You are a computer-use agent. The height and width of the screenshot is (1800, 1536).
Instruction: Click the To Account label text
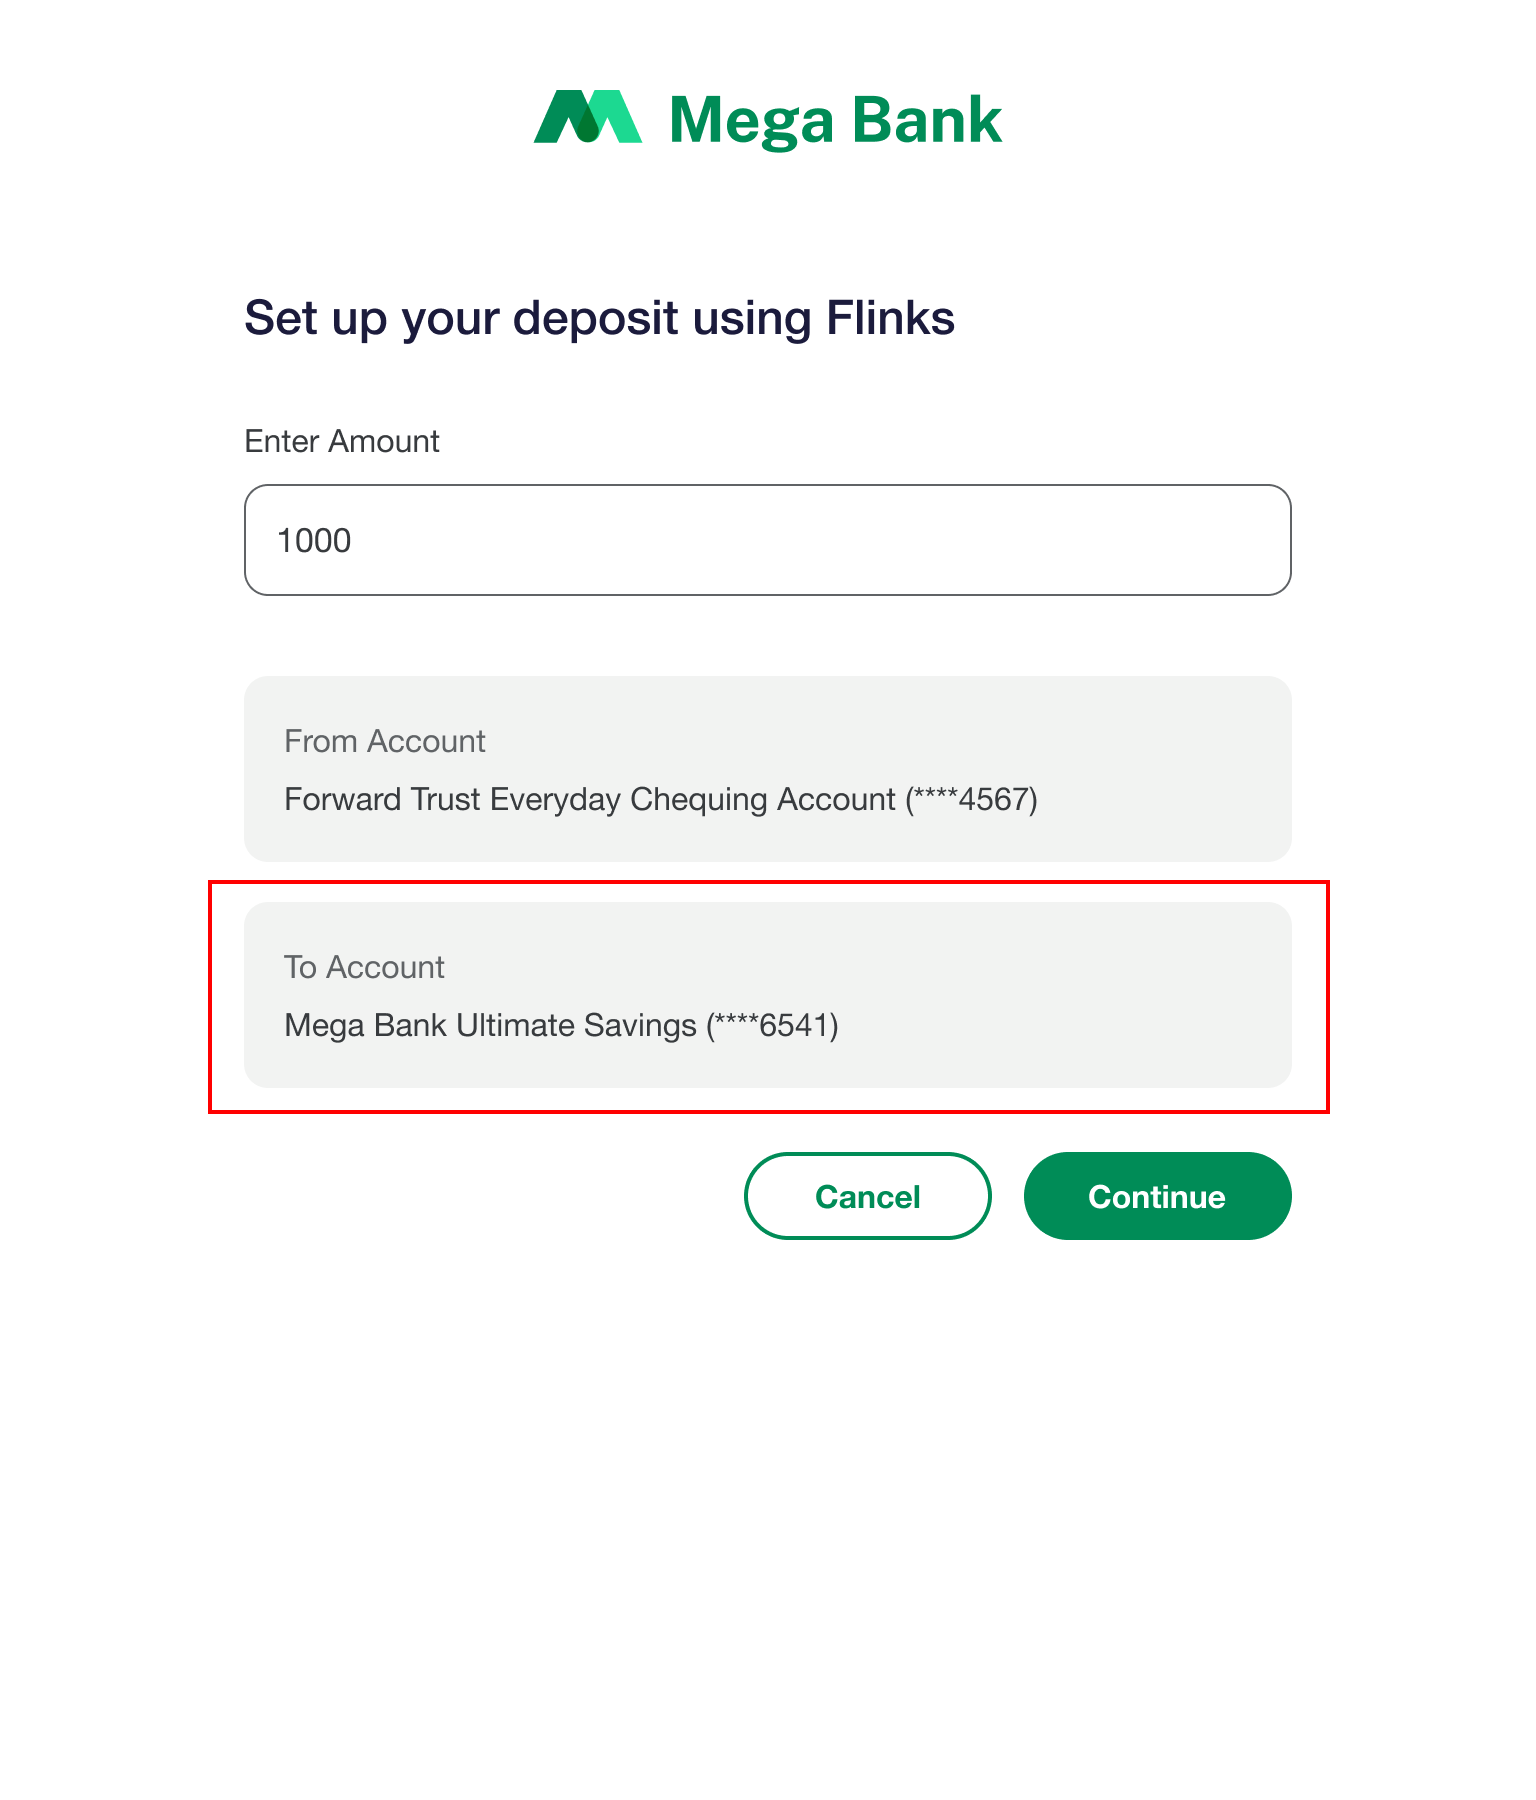coord(364,967)
